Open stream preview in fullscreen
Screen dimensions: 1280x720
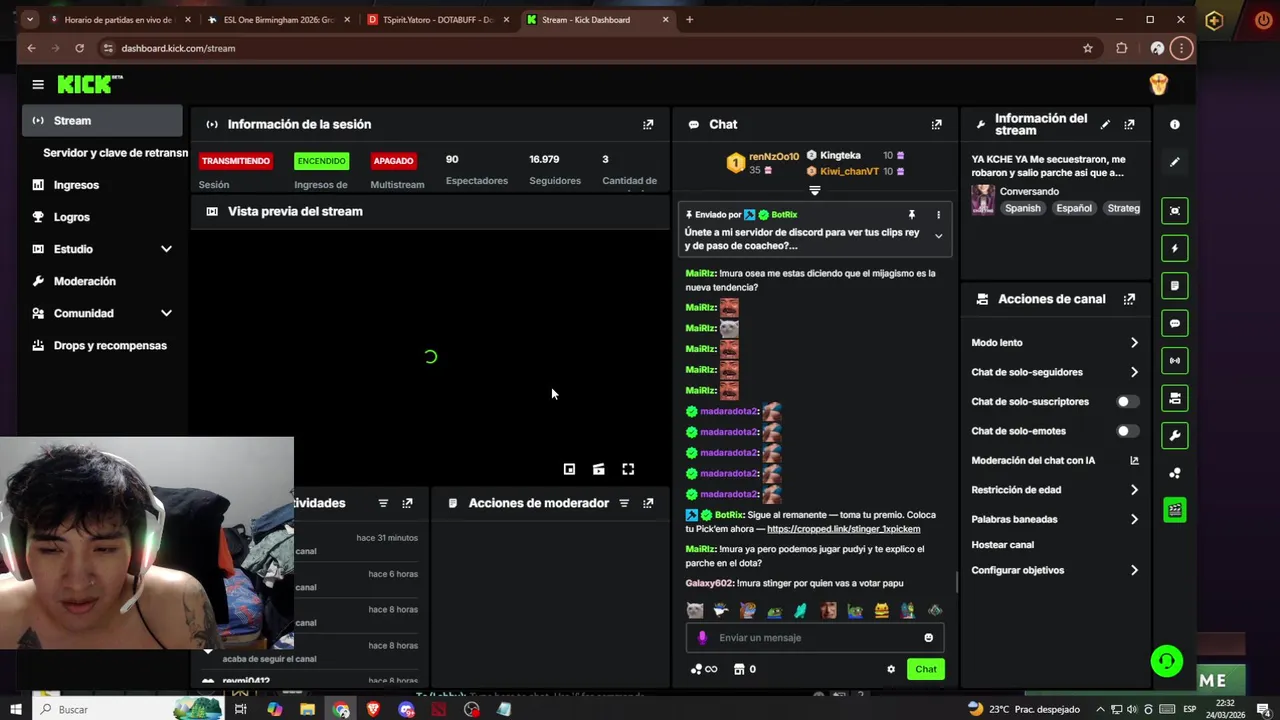[x=628, y=469]
